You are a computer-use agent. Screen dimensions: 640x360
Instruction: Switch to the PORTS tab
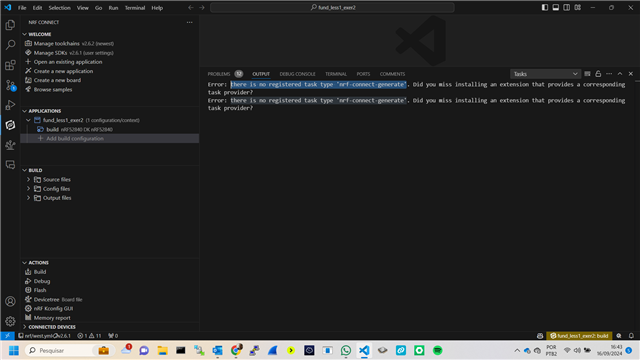(363, 74)
